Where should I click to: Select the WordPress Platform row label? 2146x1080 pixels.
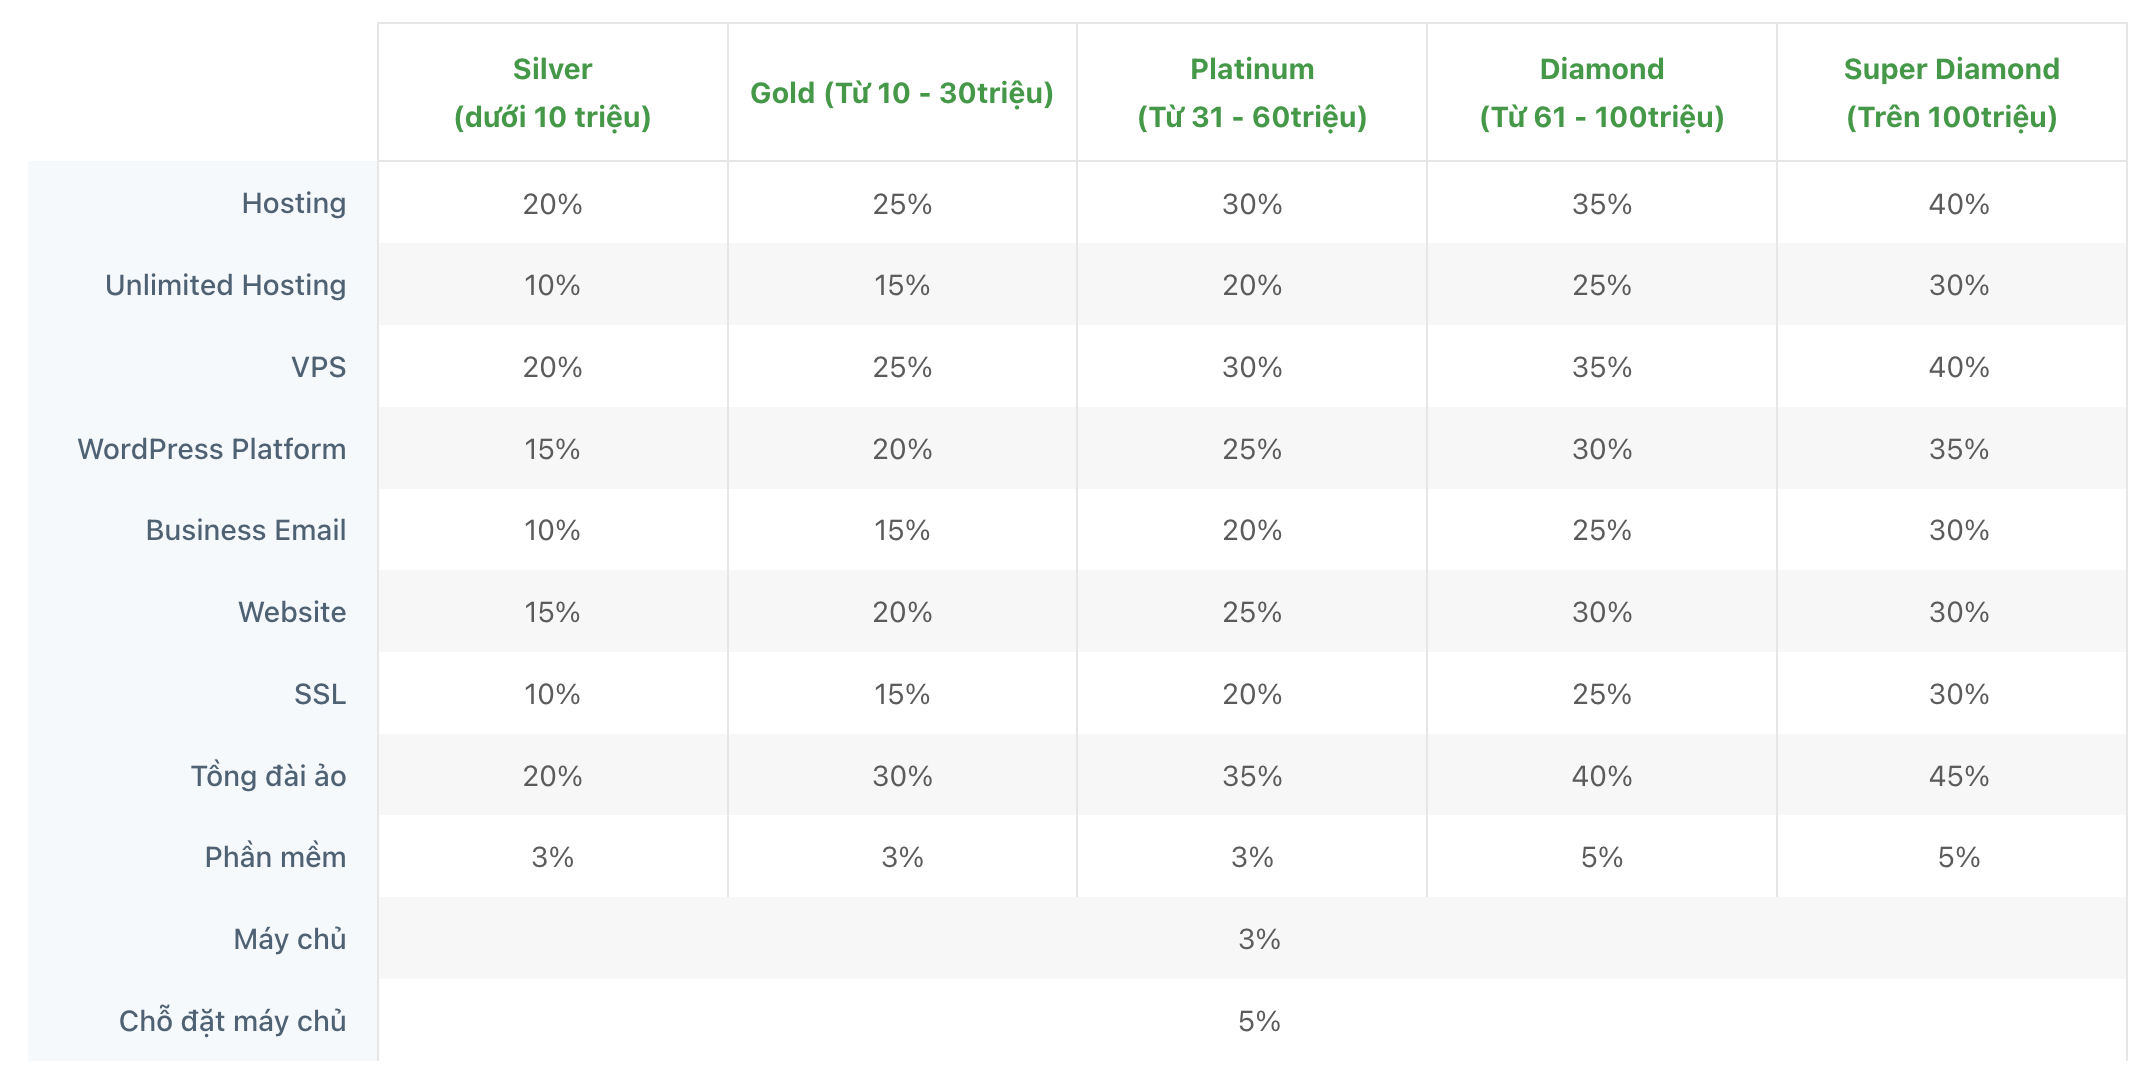point(211,449)
